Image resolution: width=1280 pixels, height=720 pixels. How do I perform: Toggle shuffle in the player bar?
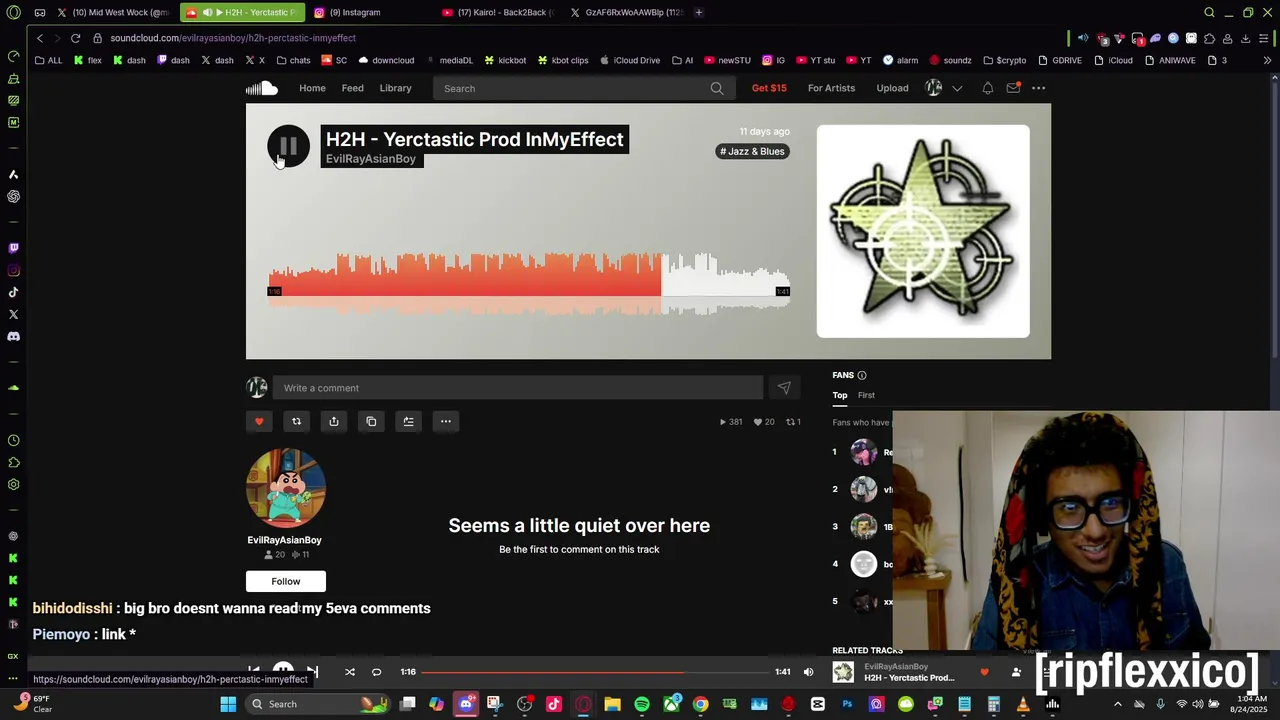click(350, 672)
